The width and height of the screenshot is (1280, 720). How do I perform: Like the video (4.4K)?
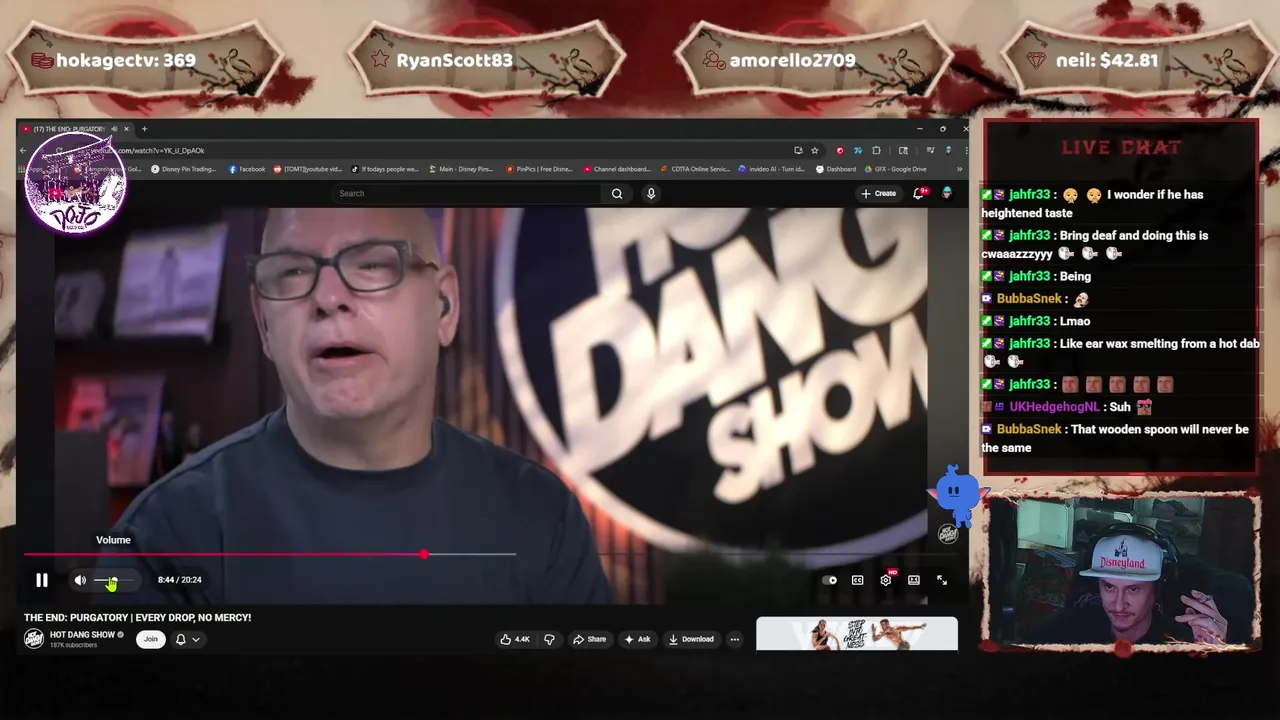515,639
